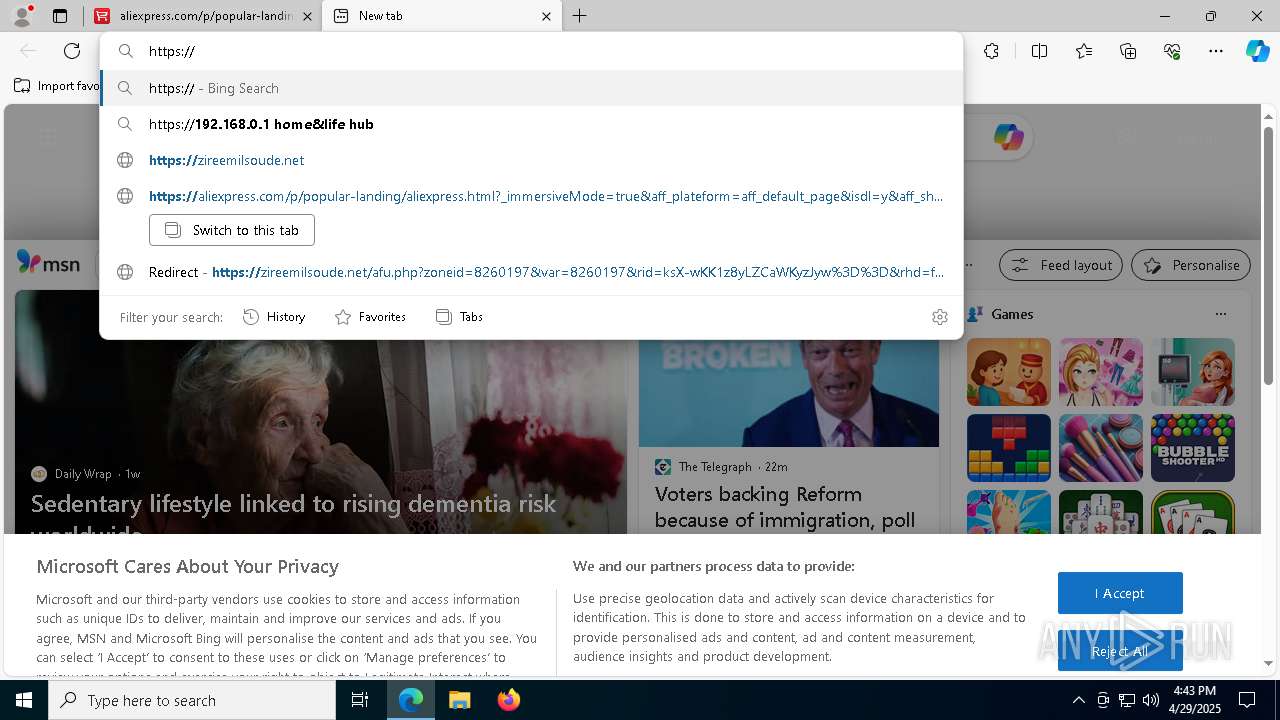
Task: Launch Firefox from the taskbar
Action: [508, 700]
